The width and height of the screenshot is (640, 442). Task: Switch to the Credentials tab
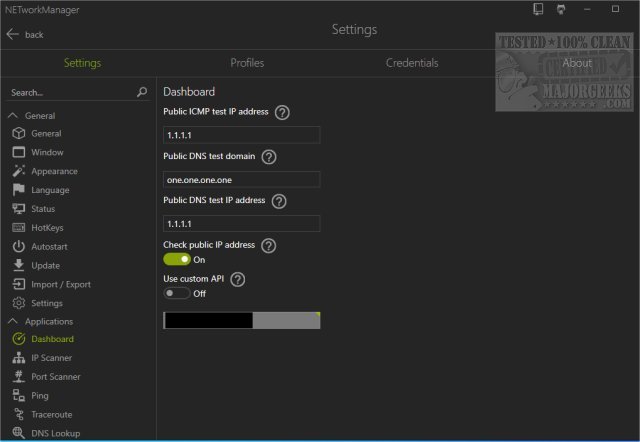(x=412, y=63)
